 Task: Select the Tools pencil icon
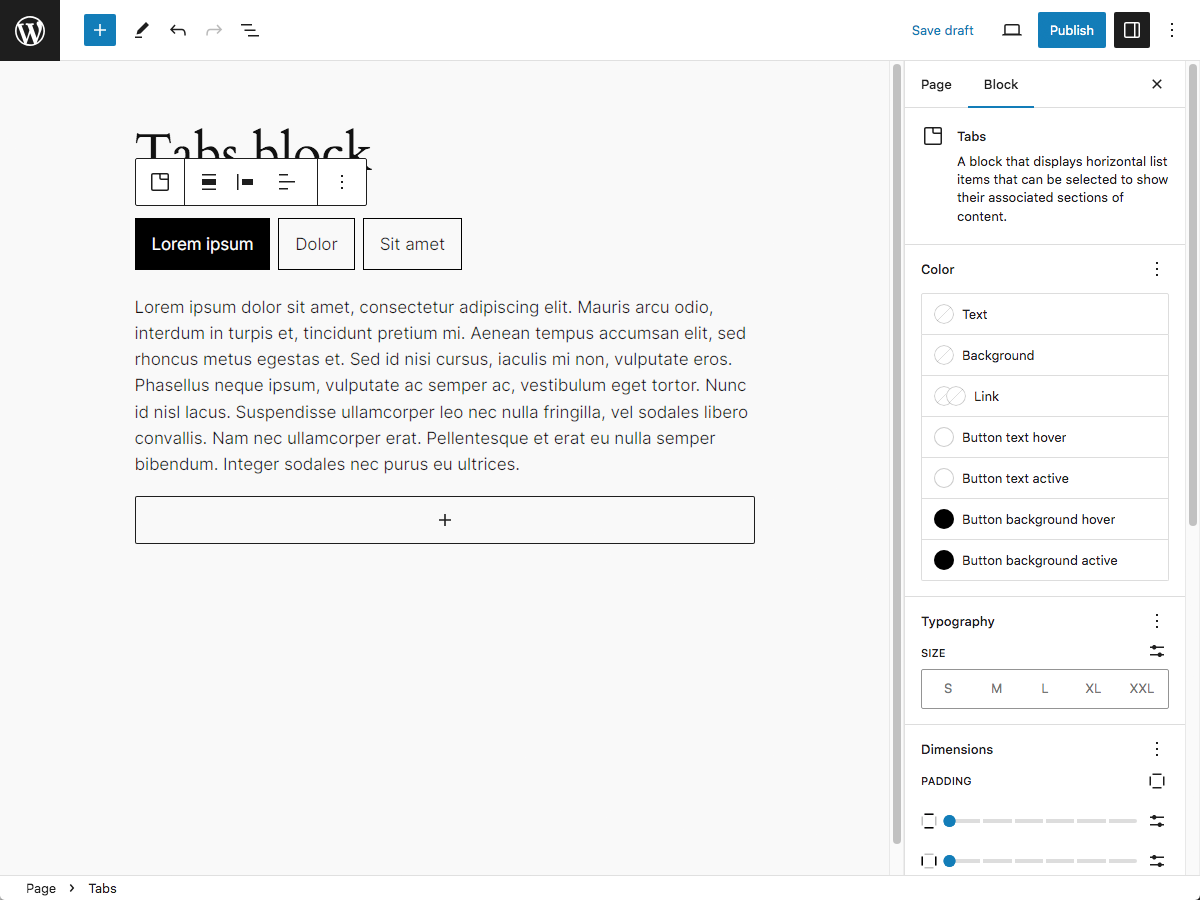click(141, 30)
